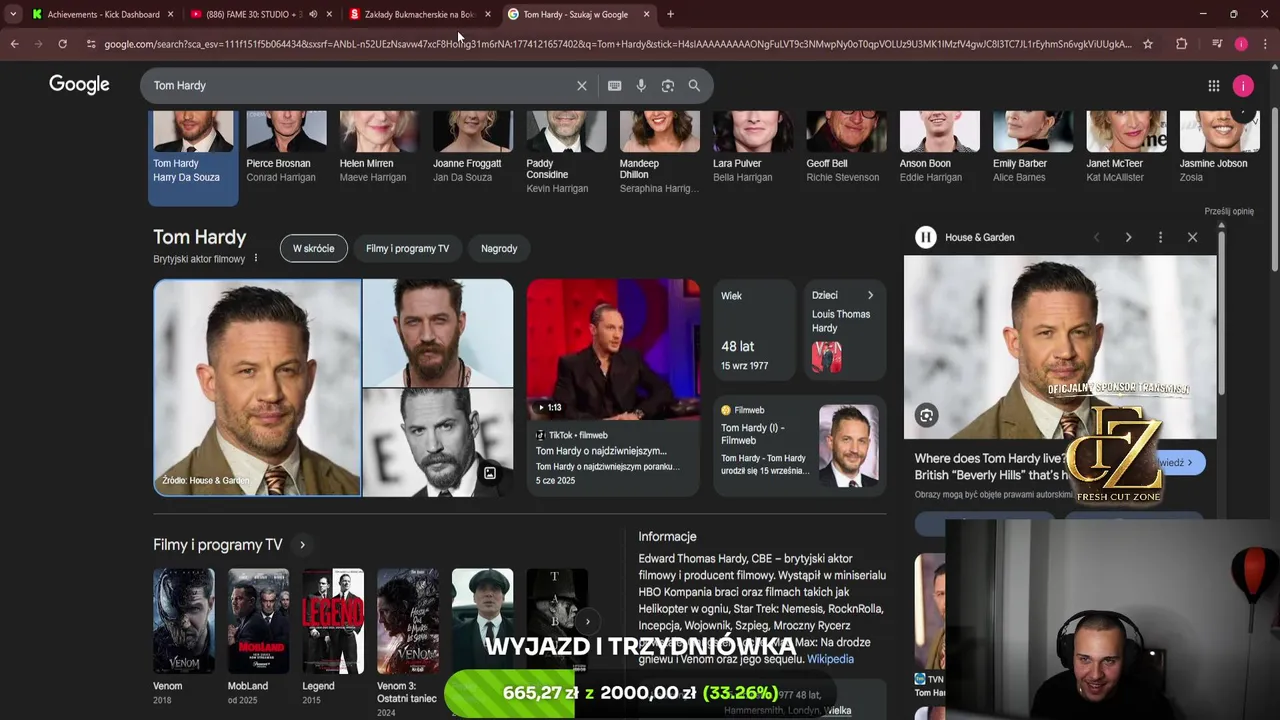The width and height of the screenshot is (1280, 720).
Task: Close the House & Garden image viewer
Action: 1192,237
